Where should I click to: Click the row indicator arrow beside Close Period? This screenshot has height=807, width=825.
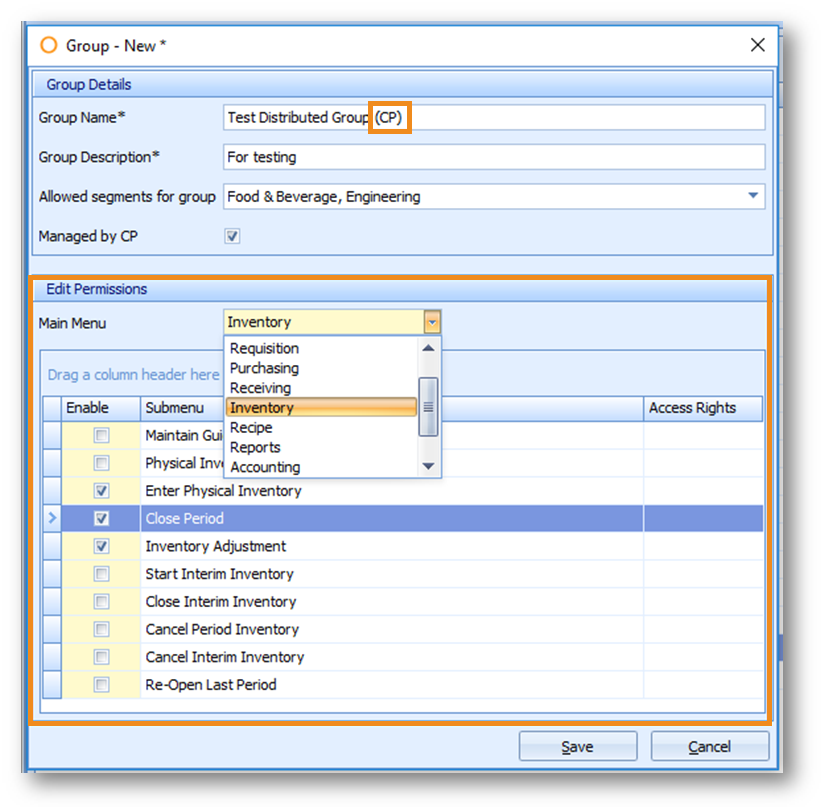tap(52, 518)
